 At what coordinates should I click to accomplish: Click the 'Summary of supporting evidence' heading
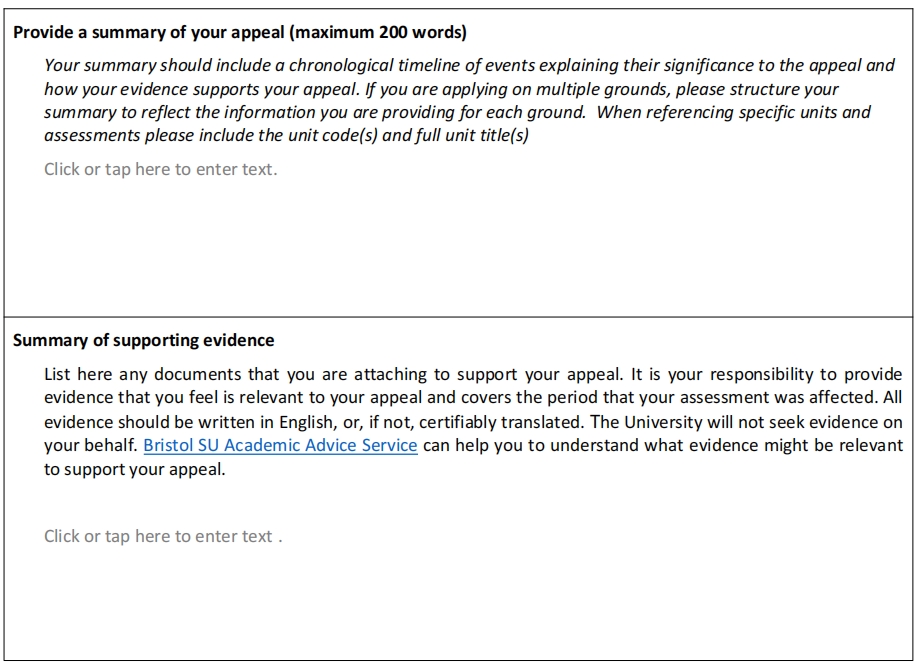(x=143, y=340)
